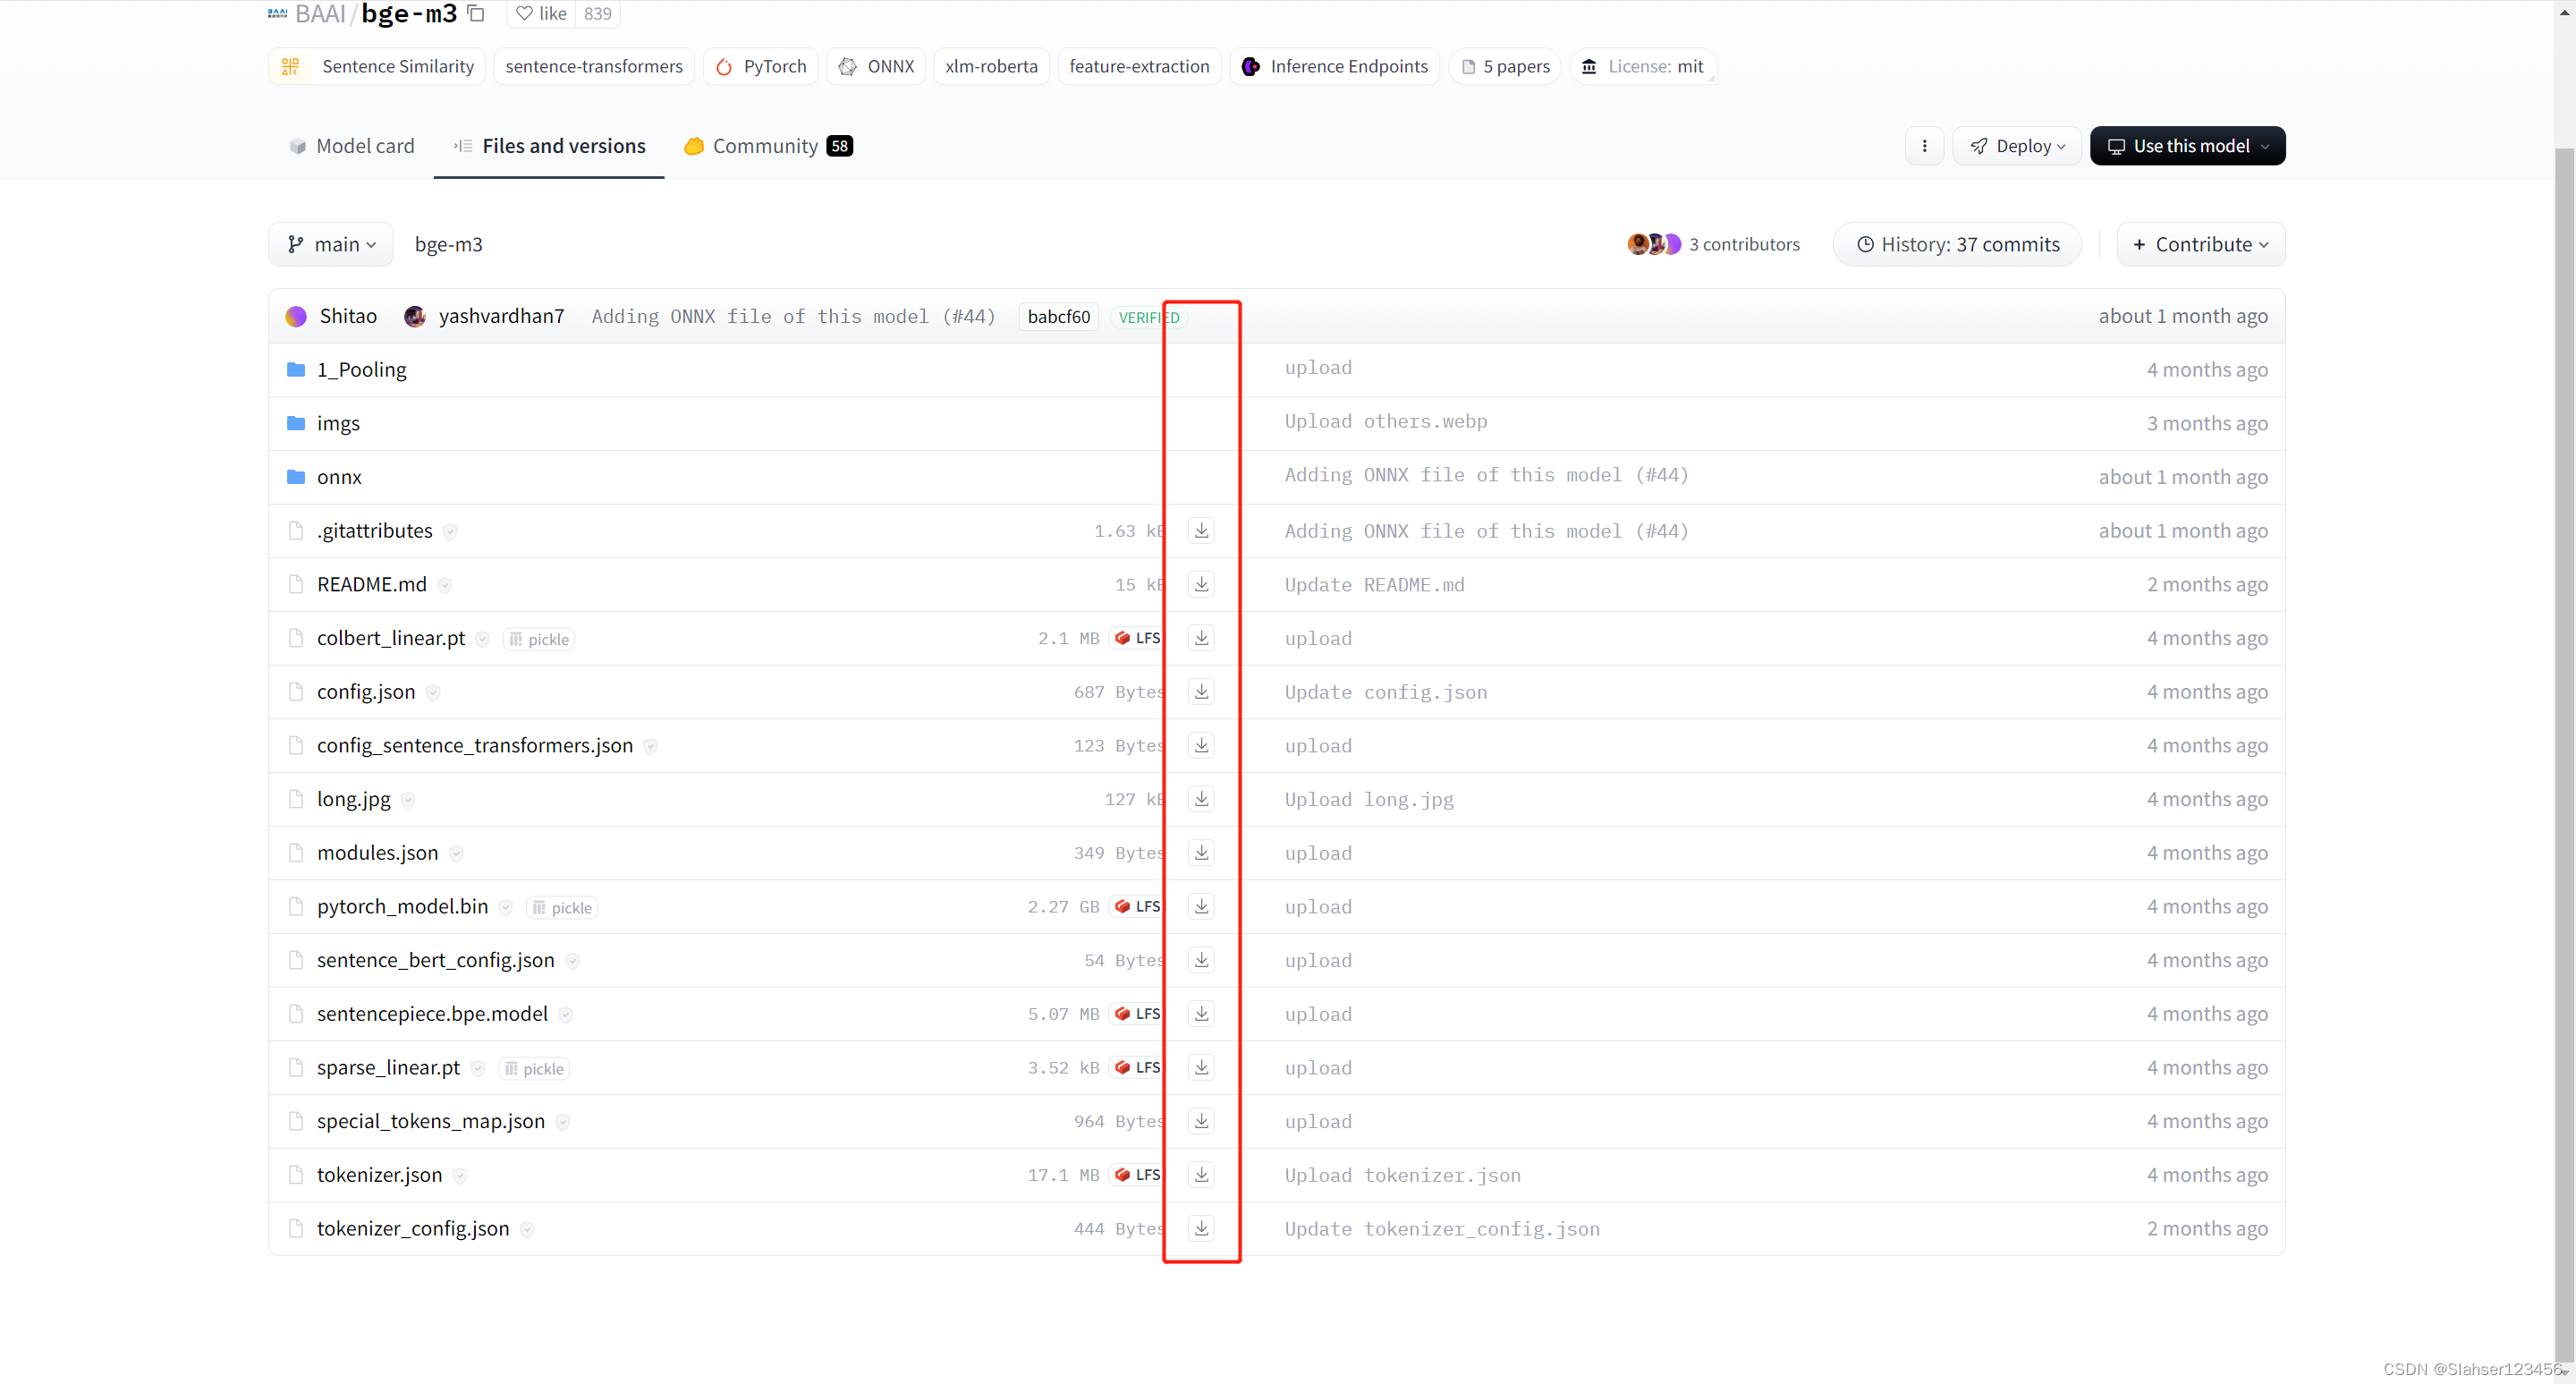2576x1384 pixels.
Task: Click download icon for README.md
Action: click(x=1201, y=584)
